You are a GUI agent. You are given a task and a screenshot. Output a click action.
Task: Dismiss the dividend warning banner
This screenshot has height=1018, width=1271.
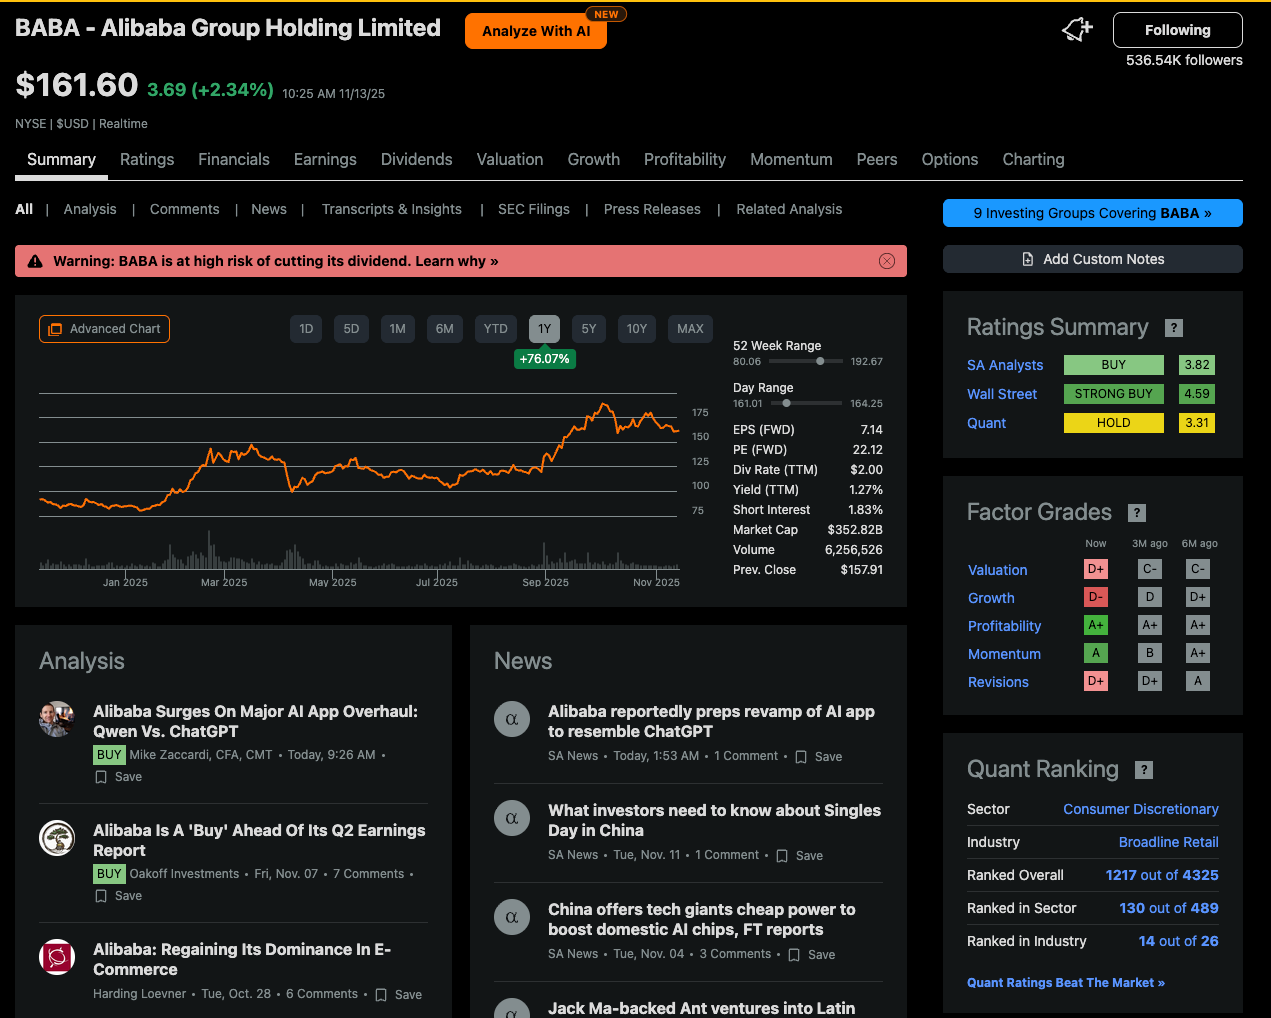887,261
